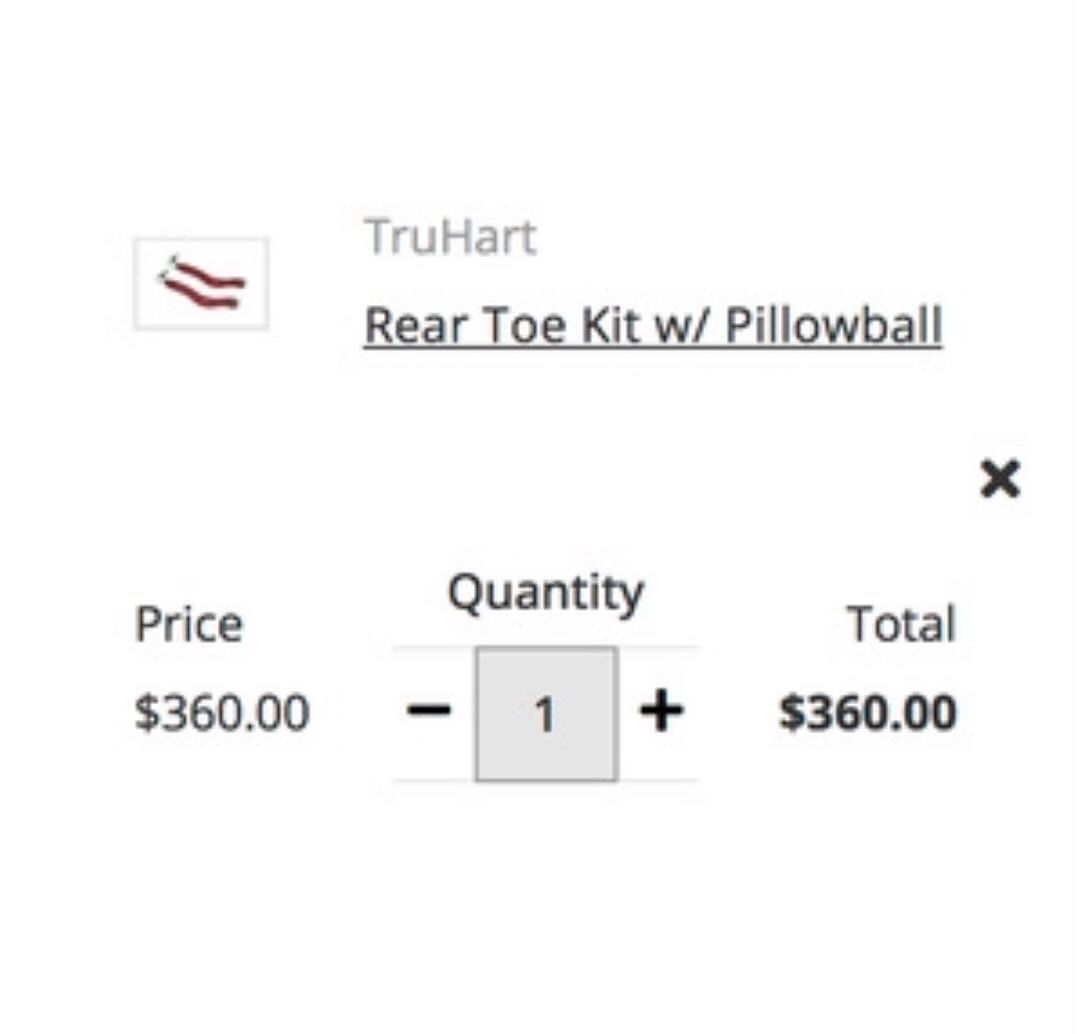Screen dimensions: 1079x1034
Task: Click the bold $360.00 total amount
Action: pyautogui.click(x=867, y=713)
